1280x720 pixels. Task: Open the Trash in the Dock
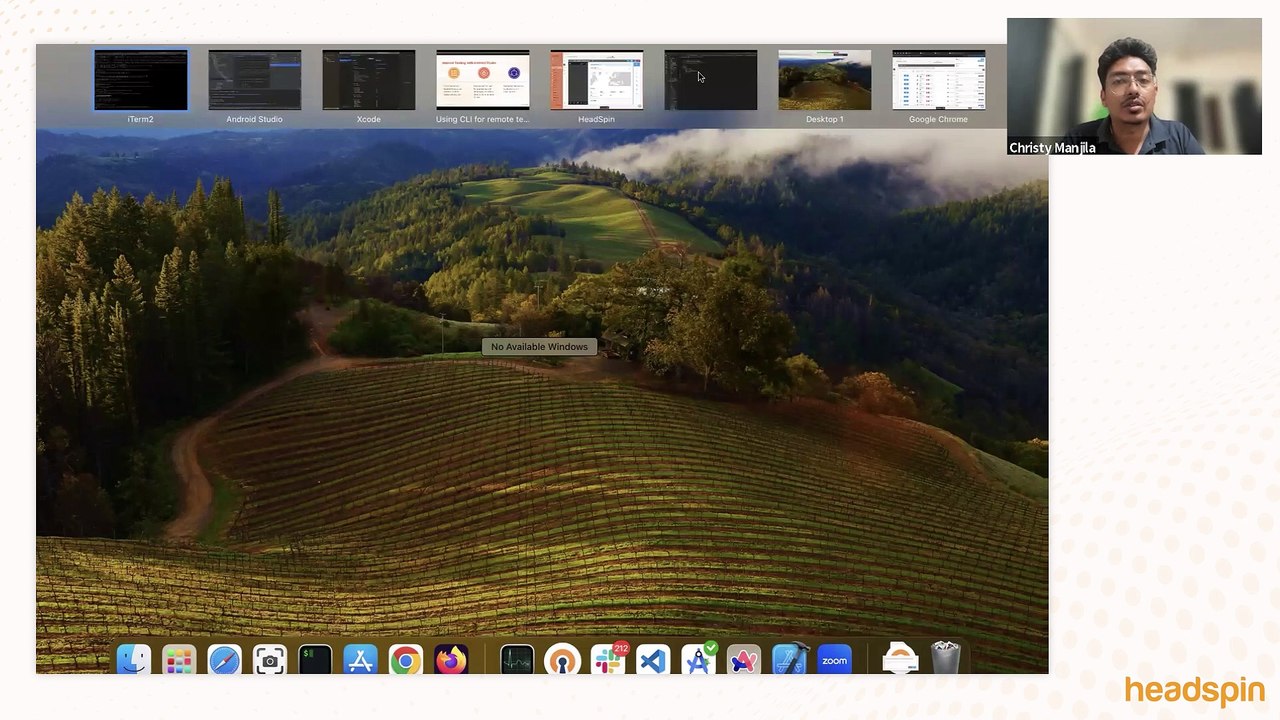[x=946, y=660]
